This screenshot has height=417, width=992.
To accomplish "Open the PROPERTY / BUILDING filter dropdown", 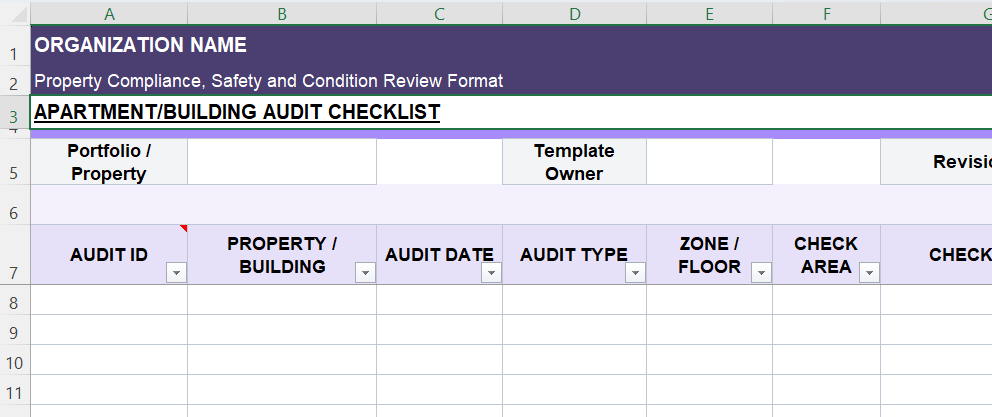I will click(x=365, y=274).
